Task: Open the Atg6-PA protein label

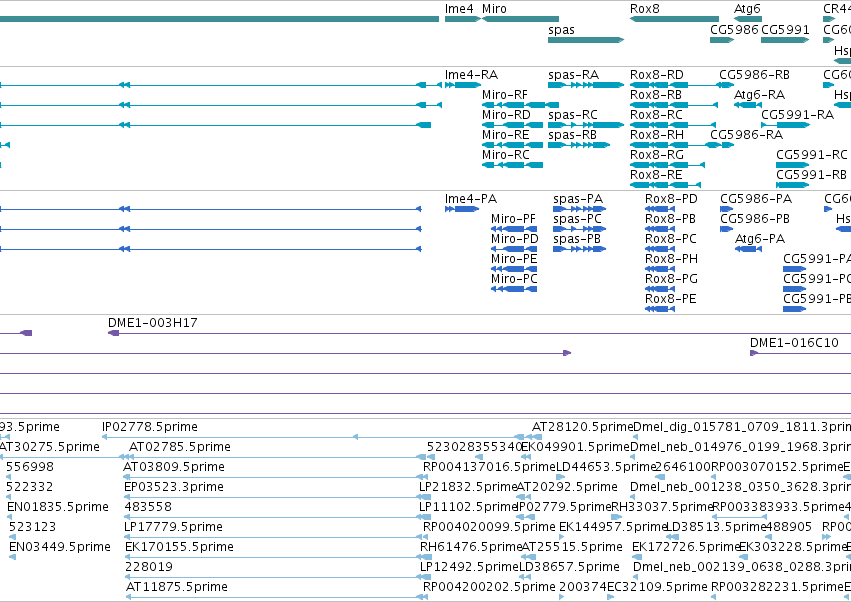Action: coord(760,239)
